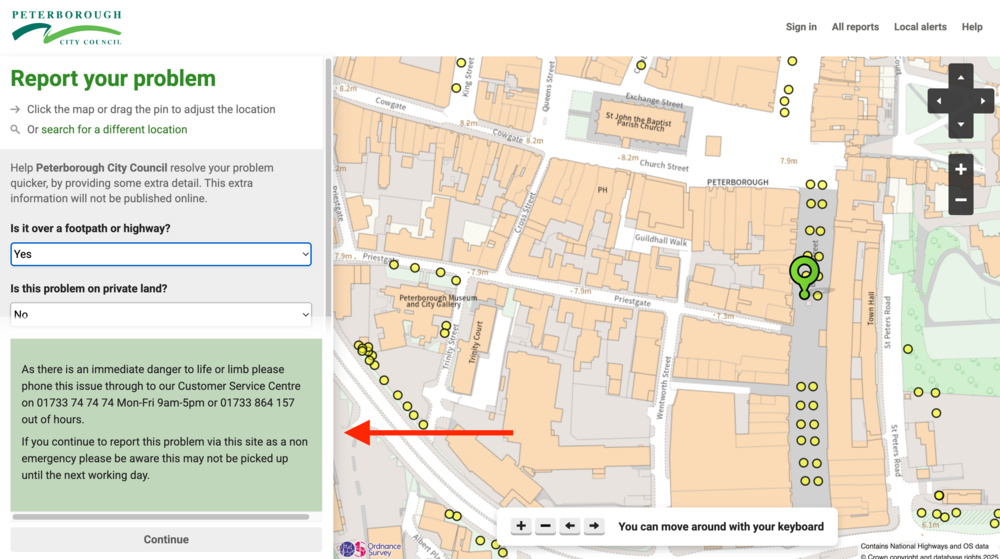Pan the map right with the arrow
The image size is (1000, 559).
click(983, 101)
